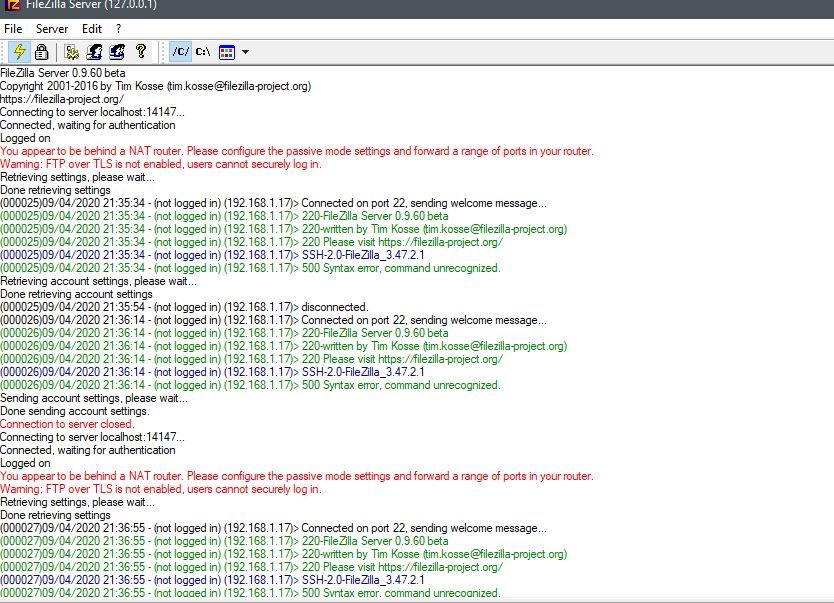
Task: Select the first NAT router warning line
Action: (296, 151)
